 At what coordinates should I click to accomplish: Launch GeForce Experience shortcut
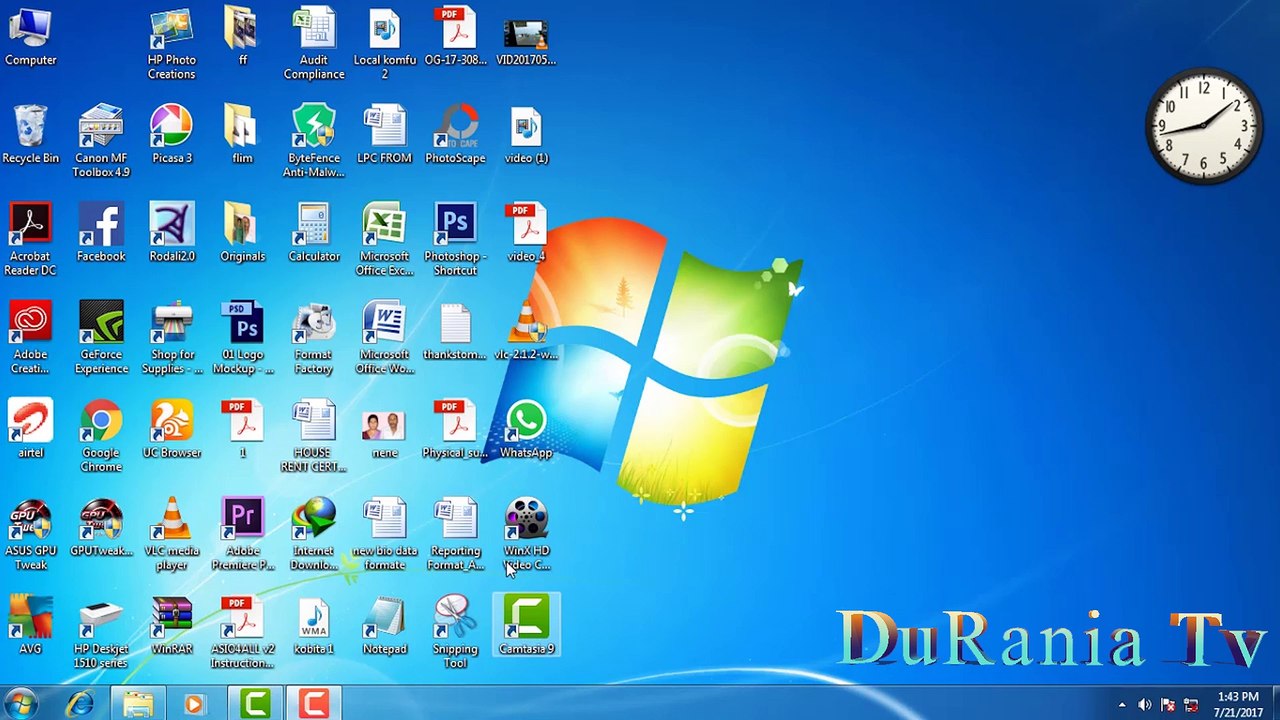coord(101,338)
